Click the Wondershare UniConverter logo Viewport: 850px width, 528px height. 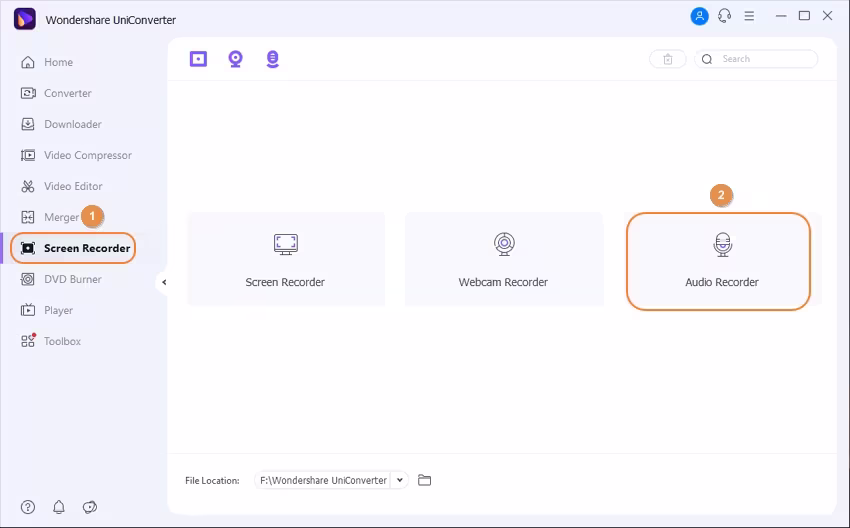tap(24, 19)
